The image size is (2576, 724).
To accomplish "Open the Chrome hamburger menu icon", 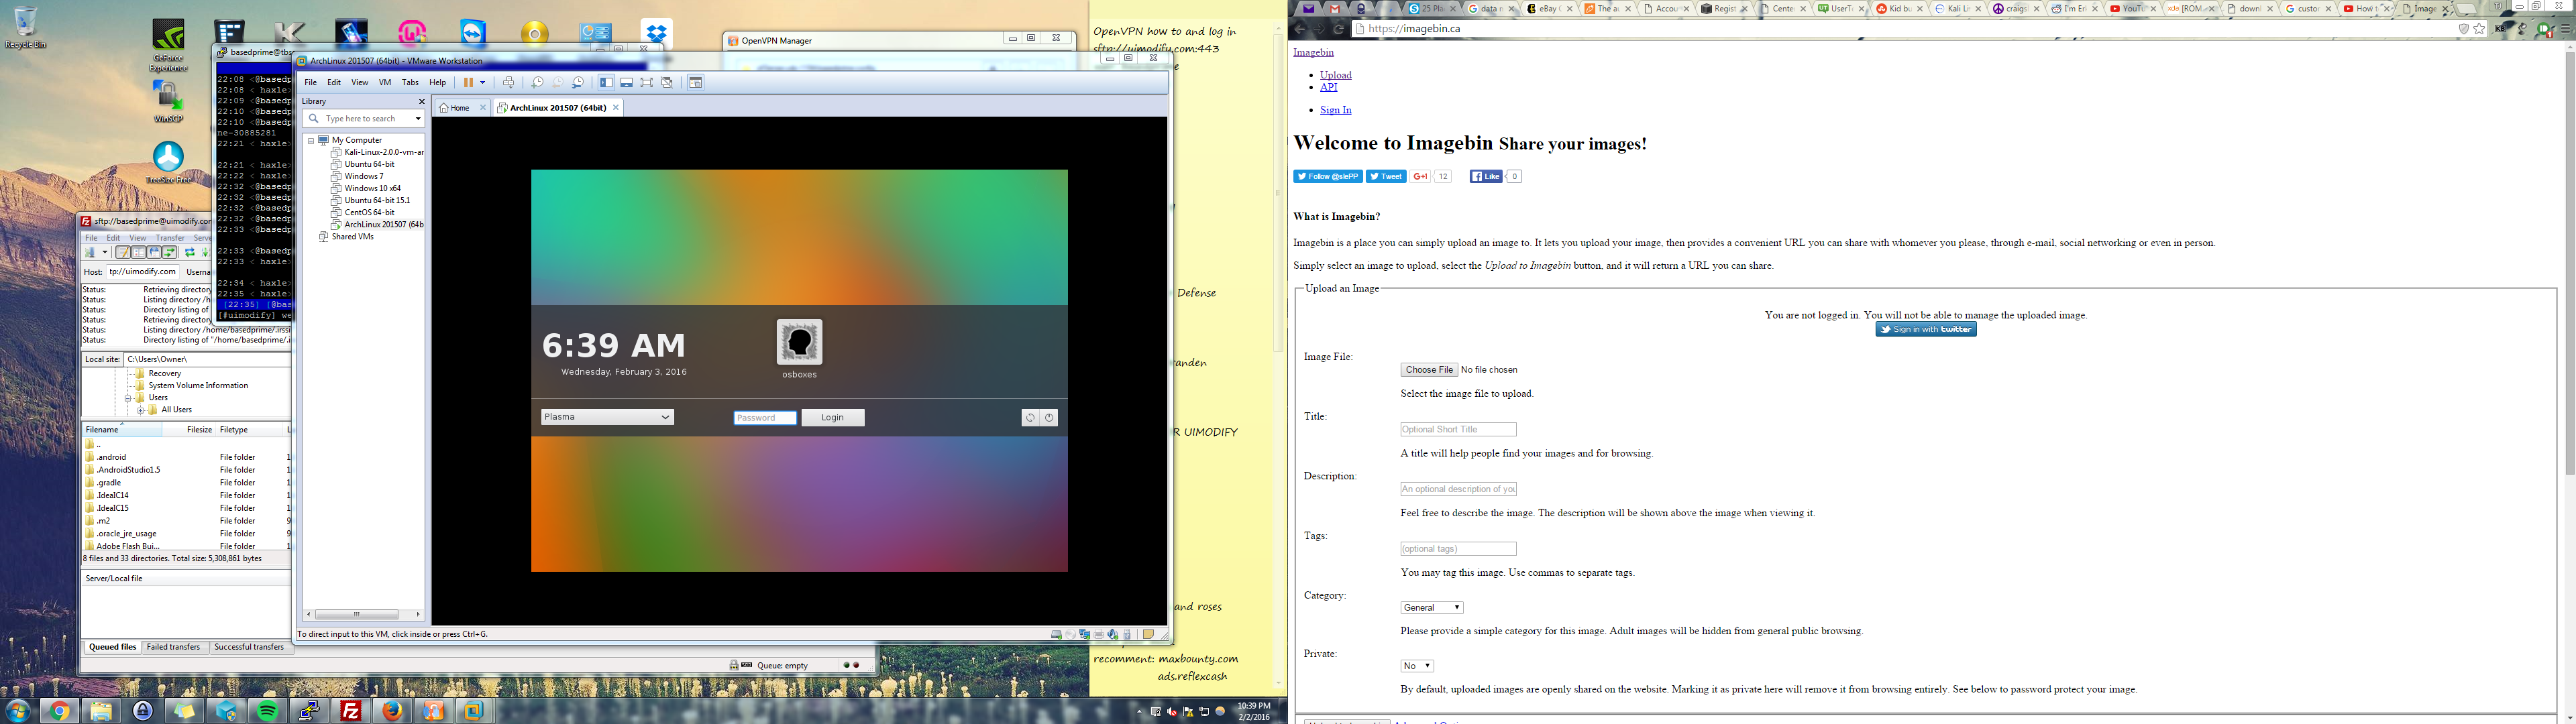I will [2565, 29].
